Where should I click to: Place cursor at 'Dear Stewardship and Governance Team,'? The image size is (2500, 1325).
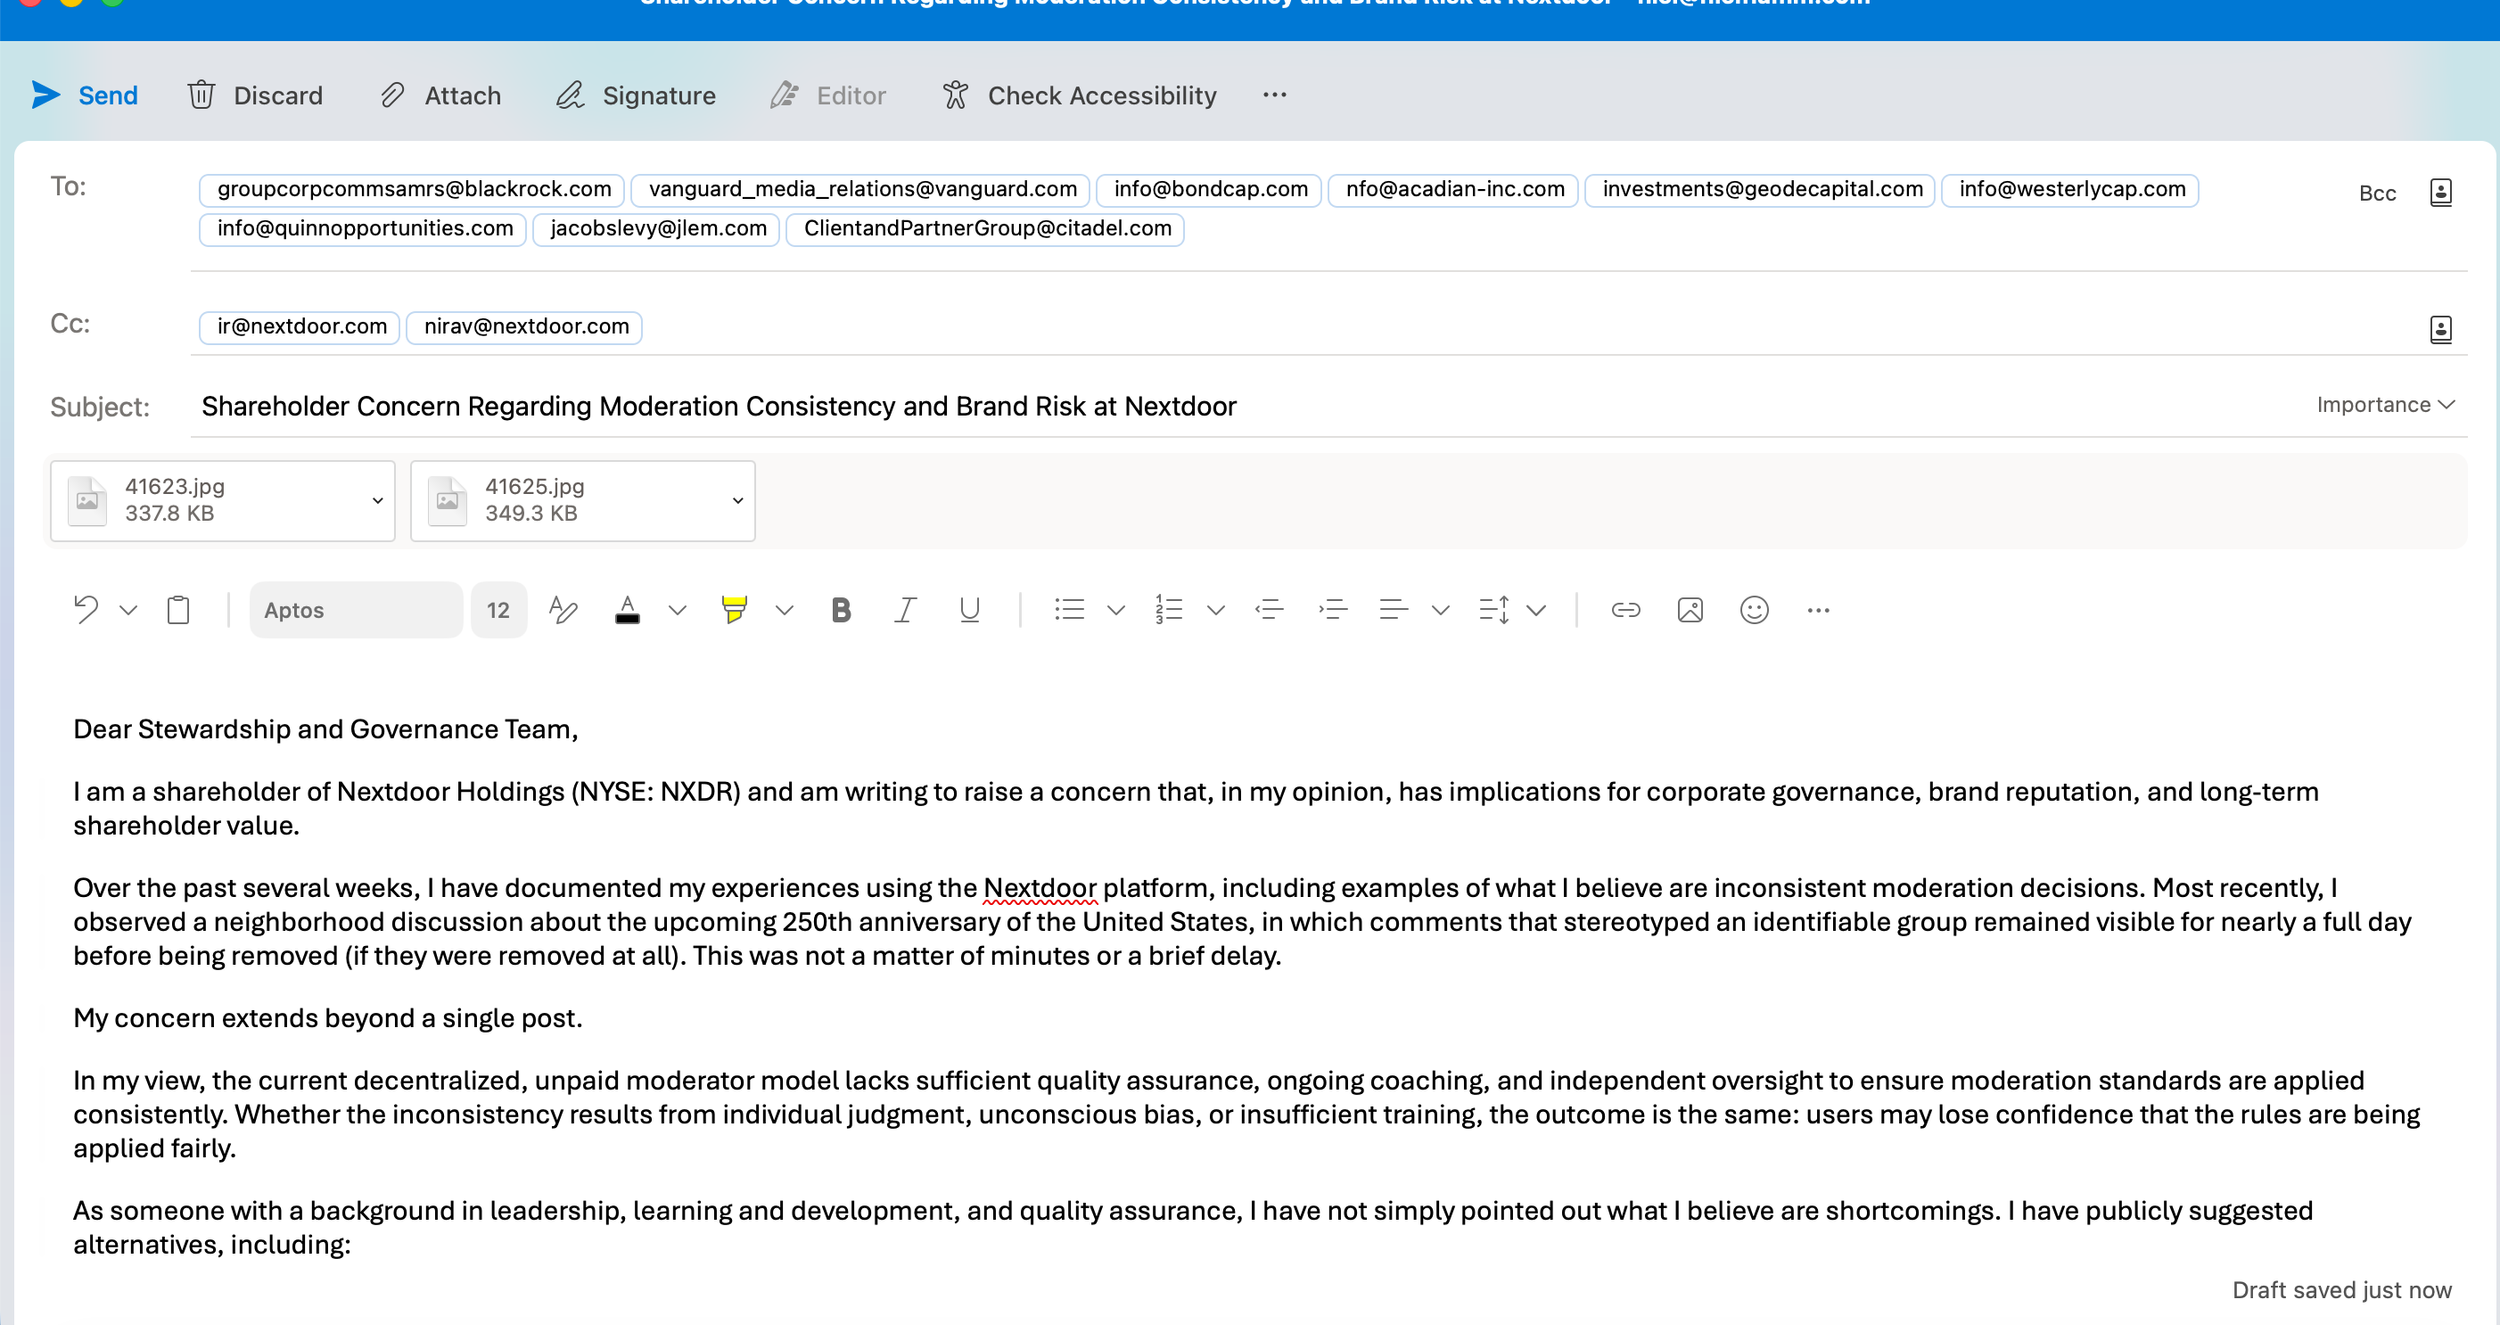pos(326,729)
